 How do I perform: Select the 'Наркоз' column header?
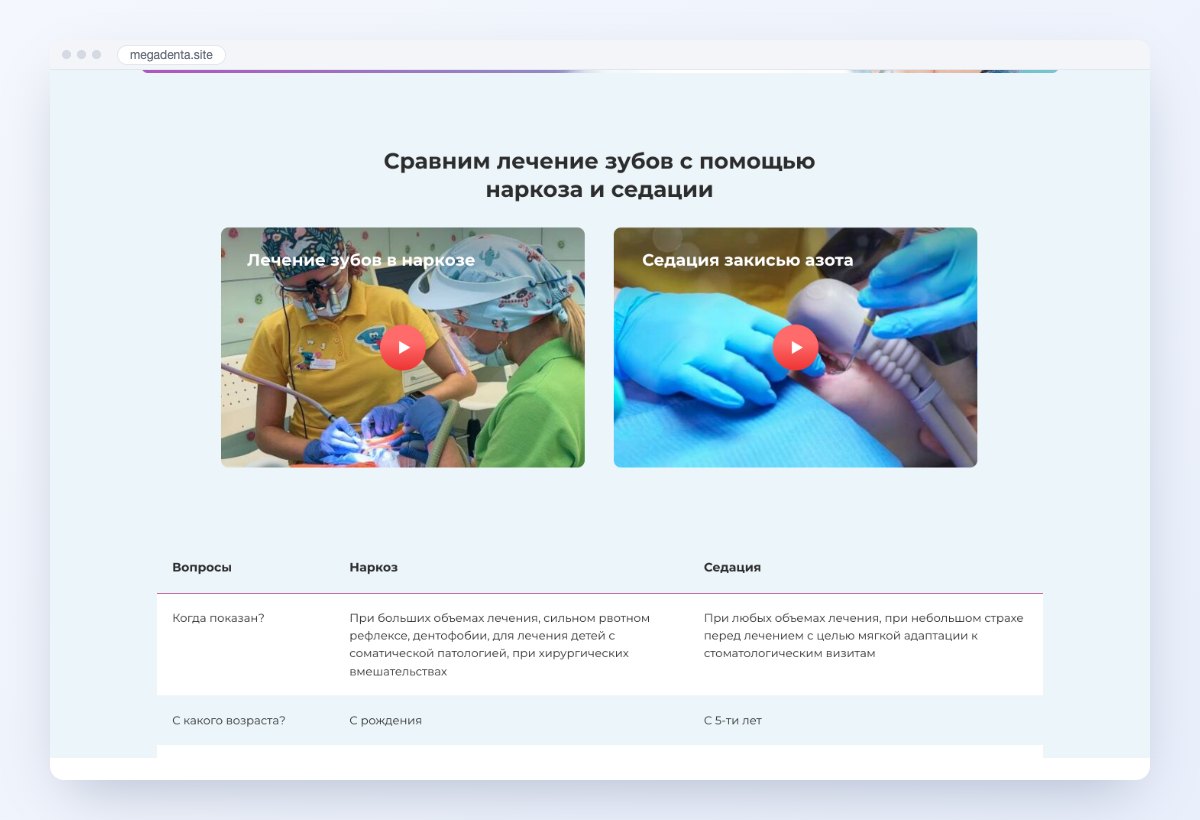coord(374,567)
